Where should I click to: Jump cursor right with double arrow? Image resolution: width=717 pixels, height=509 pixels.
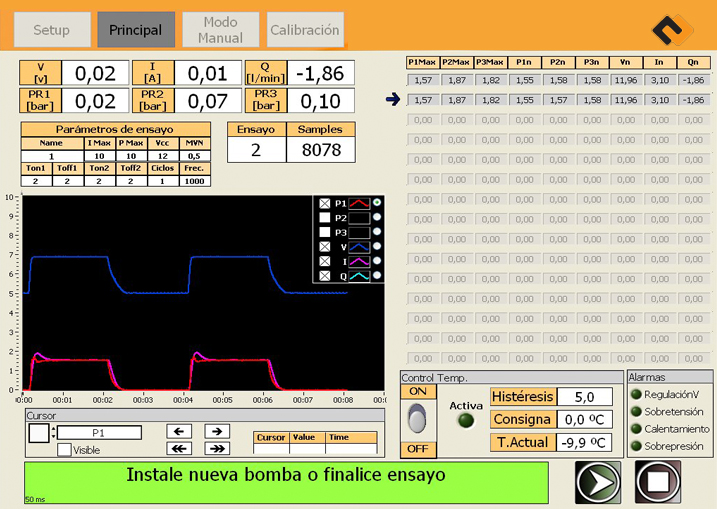[217, 449]
